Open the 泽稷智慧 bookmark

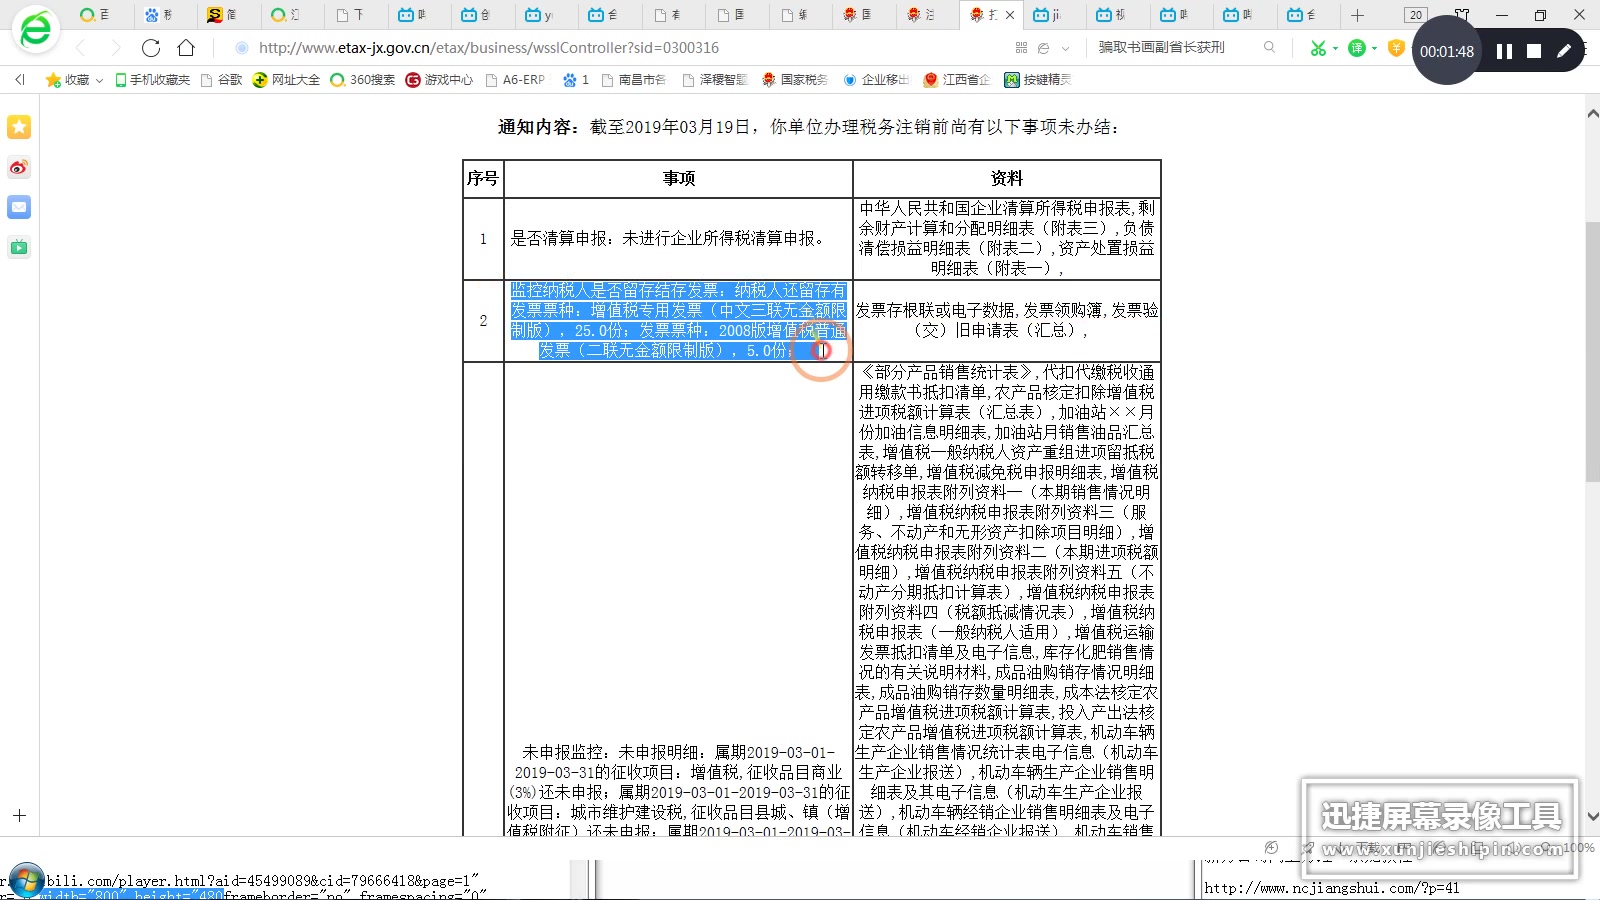point(715,79)
